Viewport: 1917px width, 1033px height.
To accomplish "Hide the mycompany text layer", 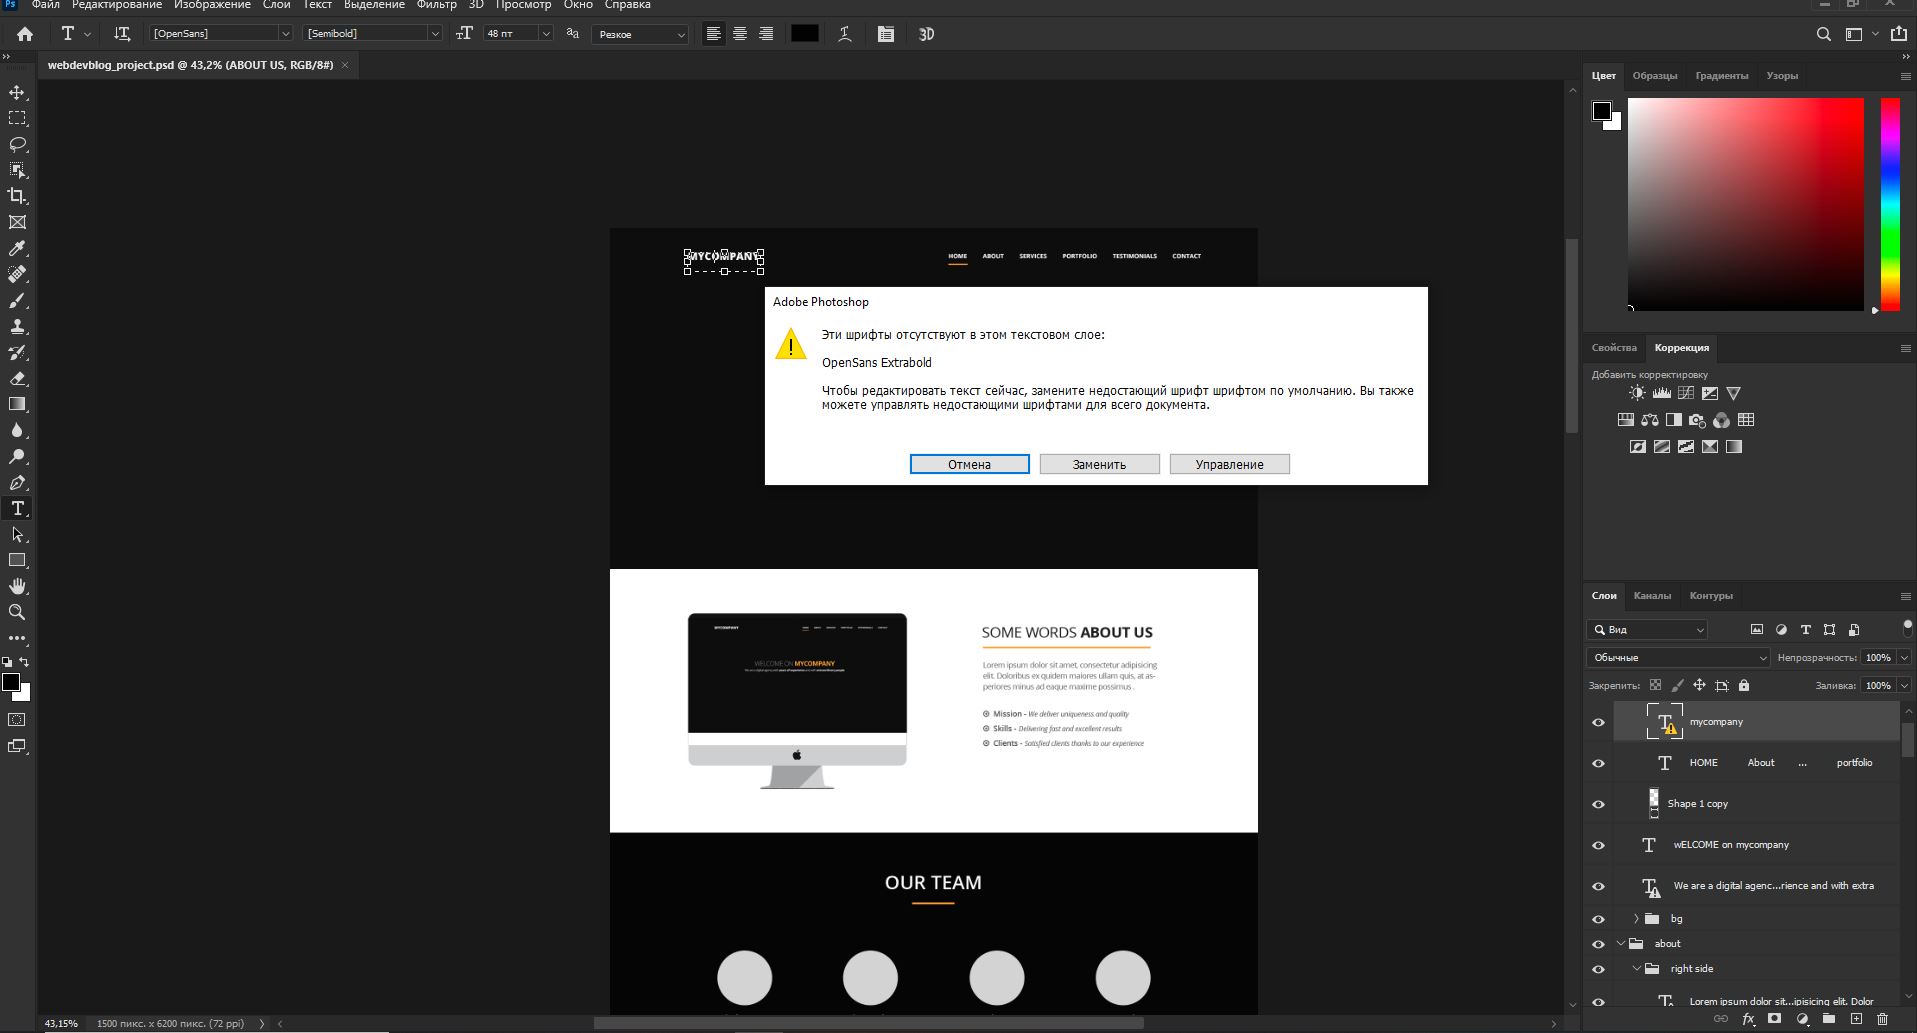I will [1598, 722].
